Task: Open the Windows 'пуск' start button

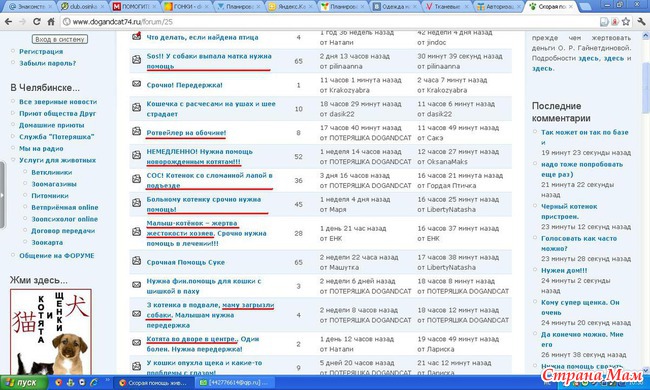Action: click(x=23, y=383)
